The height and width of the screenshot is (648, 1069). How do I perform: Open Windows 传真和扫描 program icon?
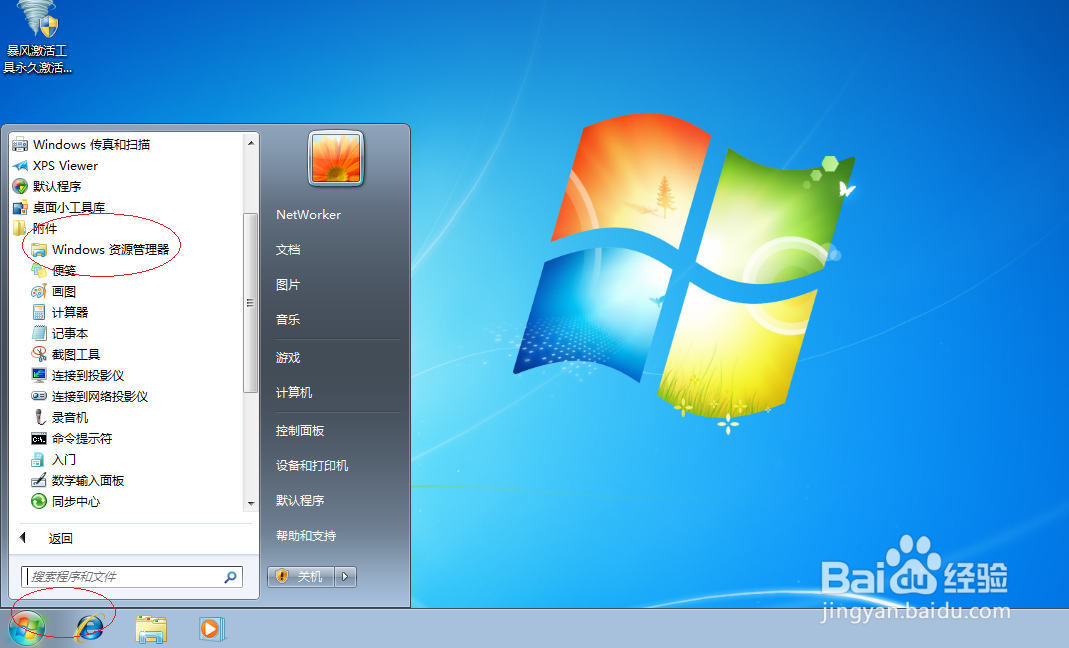[20, 145]
